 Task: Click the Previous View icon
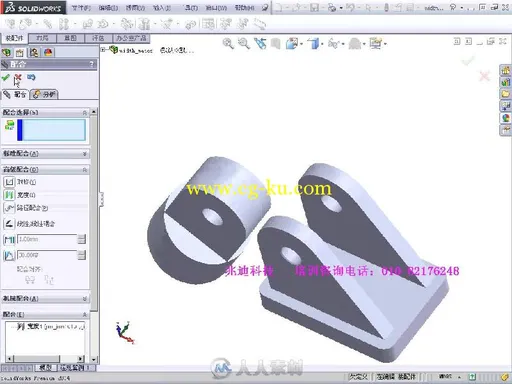click(x=260, y=44)
